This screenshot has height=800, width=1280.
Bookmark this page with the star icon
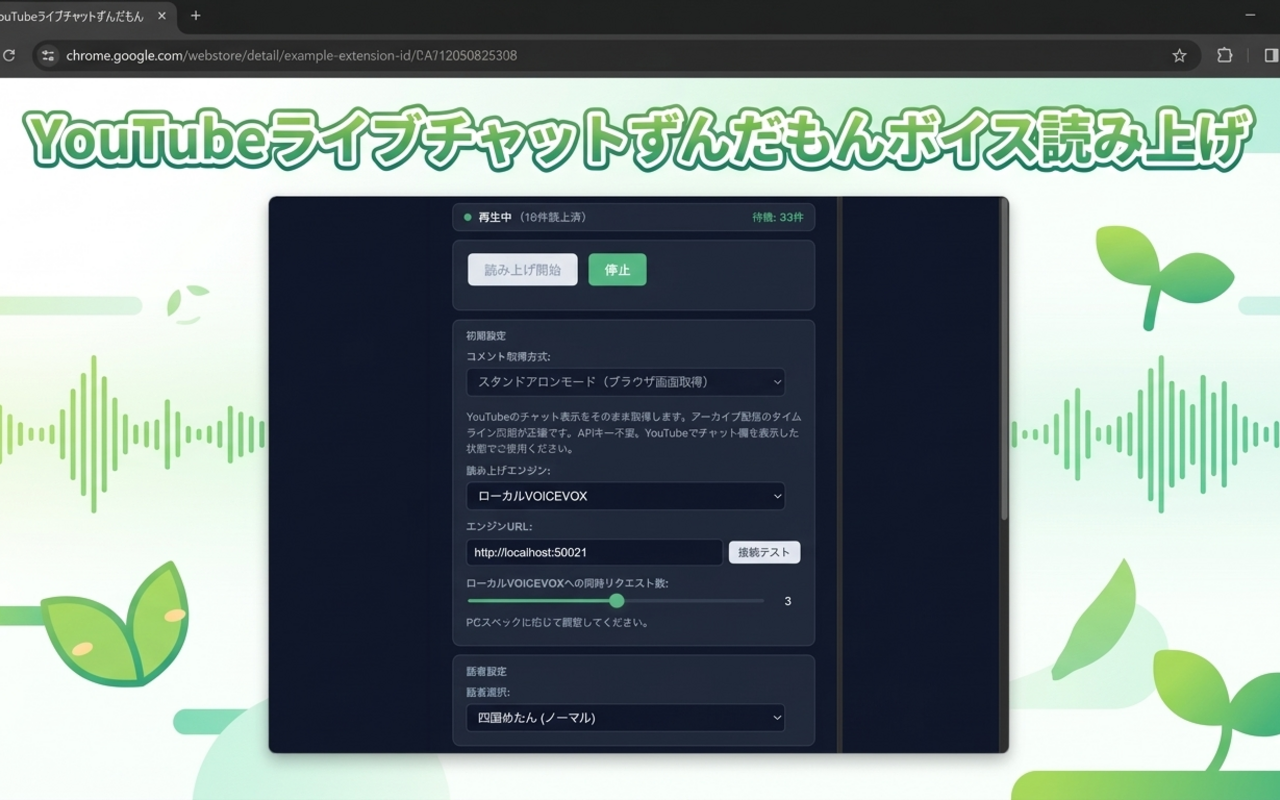click(1179, 56)
